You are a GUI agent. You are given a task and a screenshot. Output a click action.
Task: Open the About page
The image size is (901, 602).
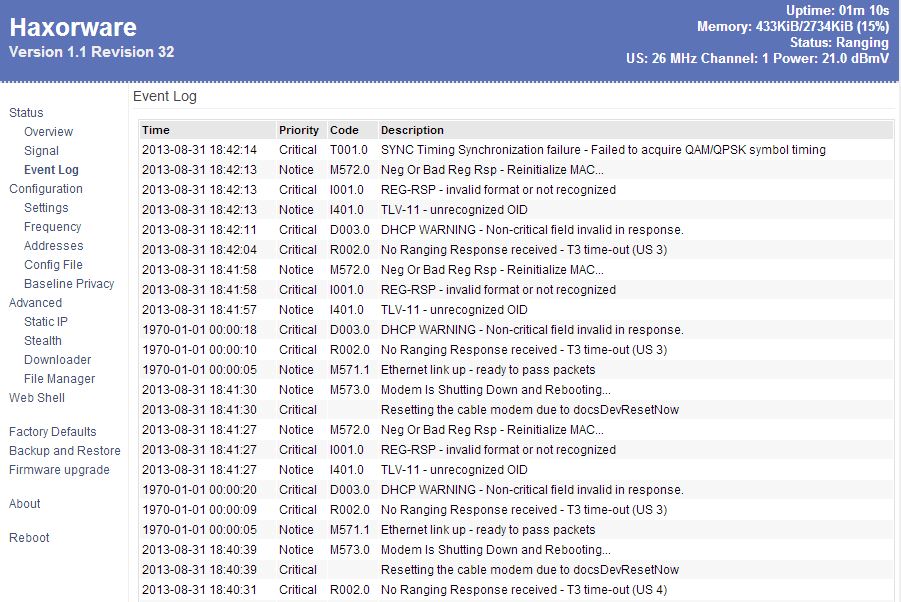(x=25, y=504)
